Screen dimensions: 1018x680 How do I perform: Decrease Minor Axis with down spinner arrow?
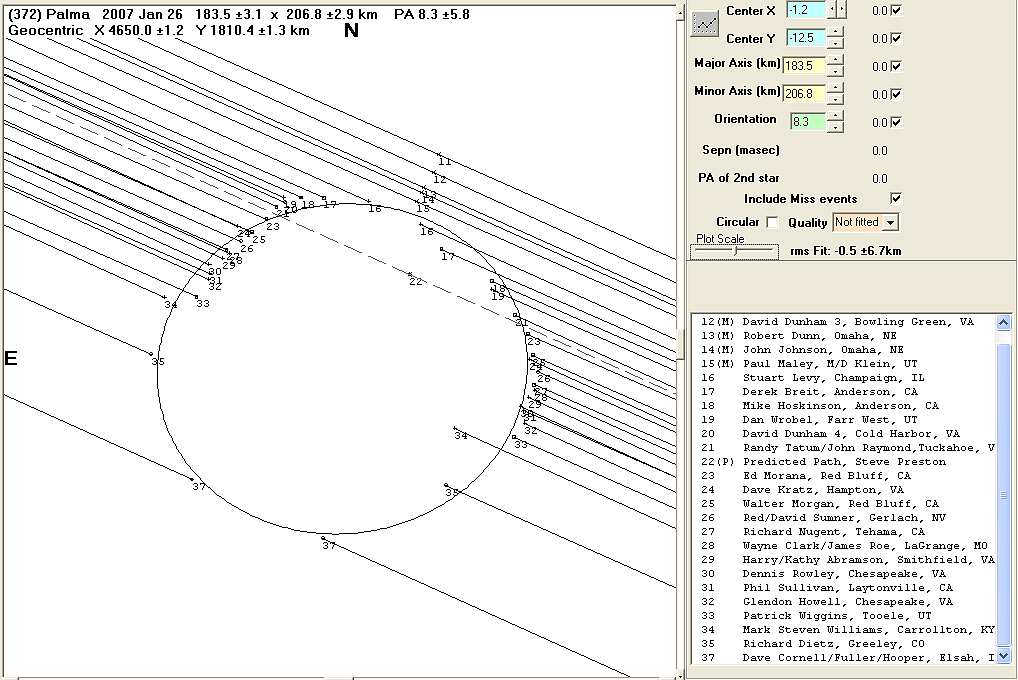click(x=836, y=99)
